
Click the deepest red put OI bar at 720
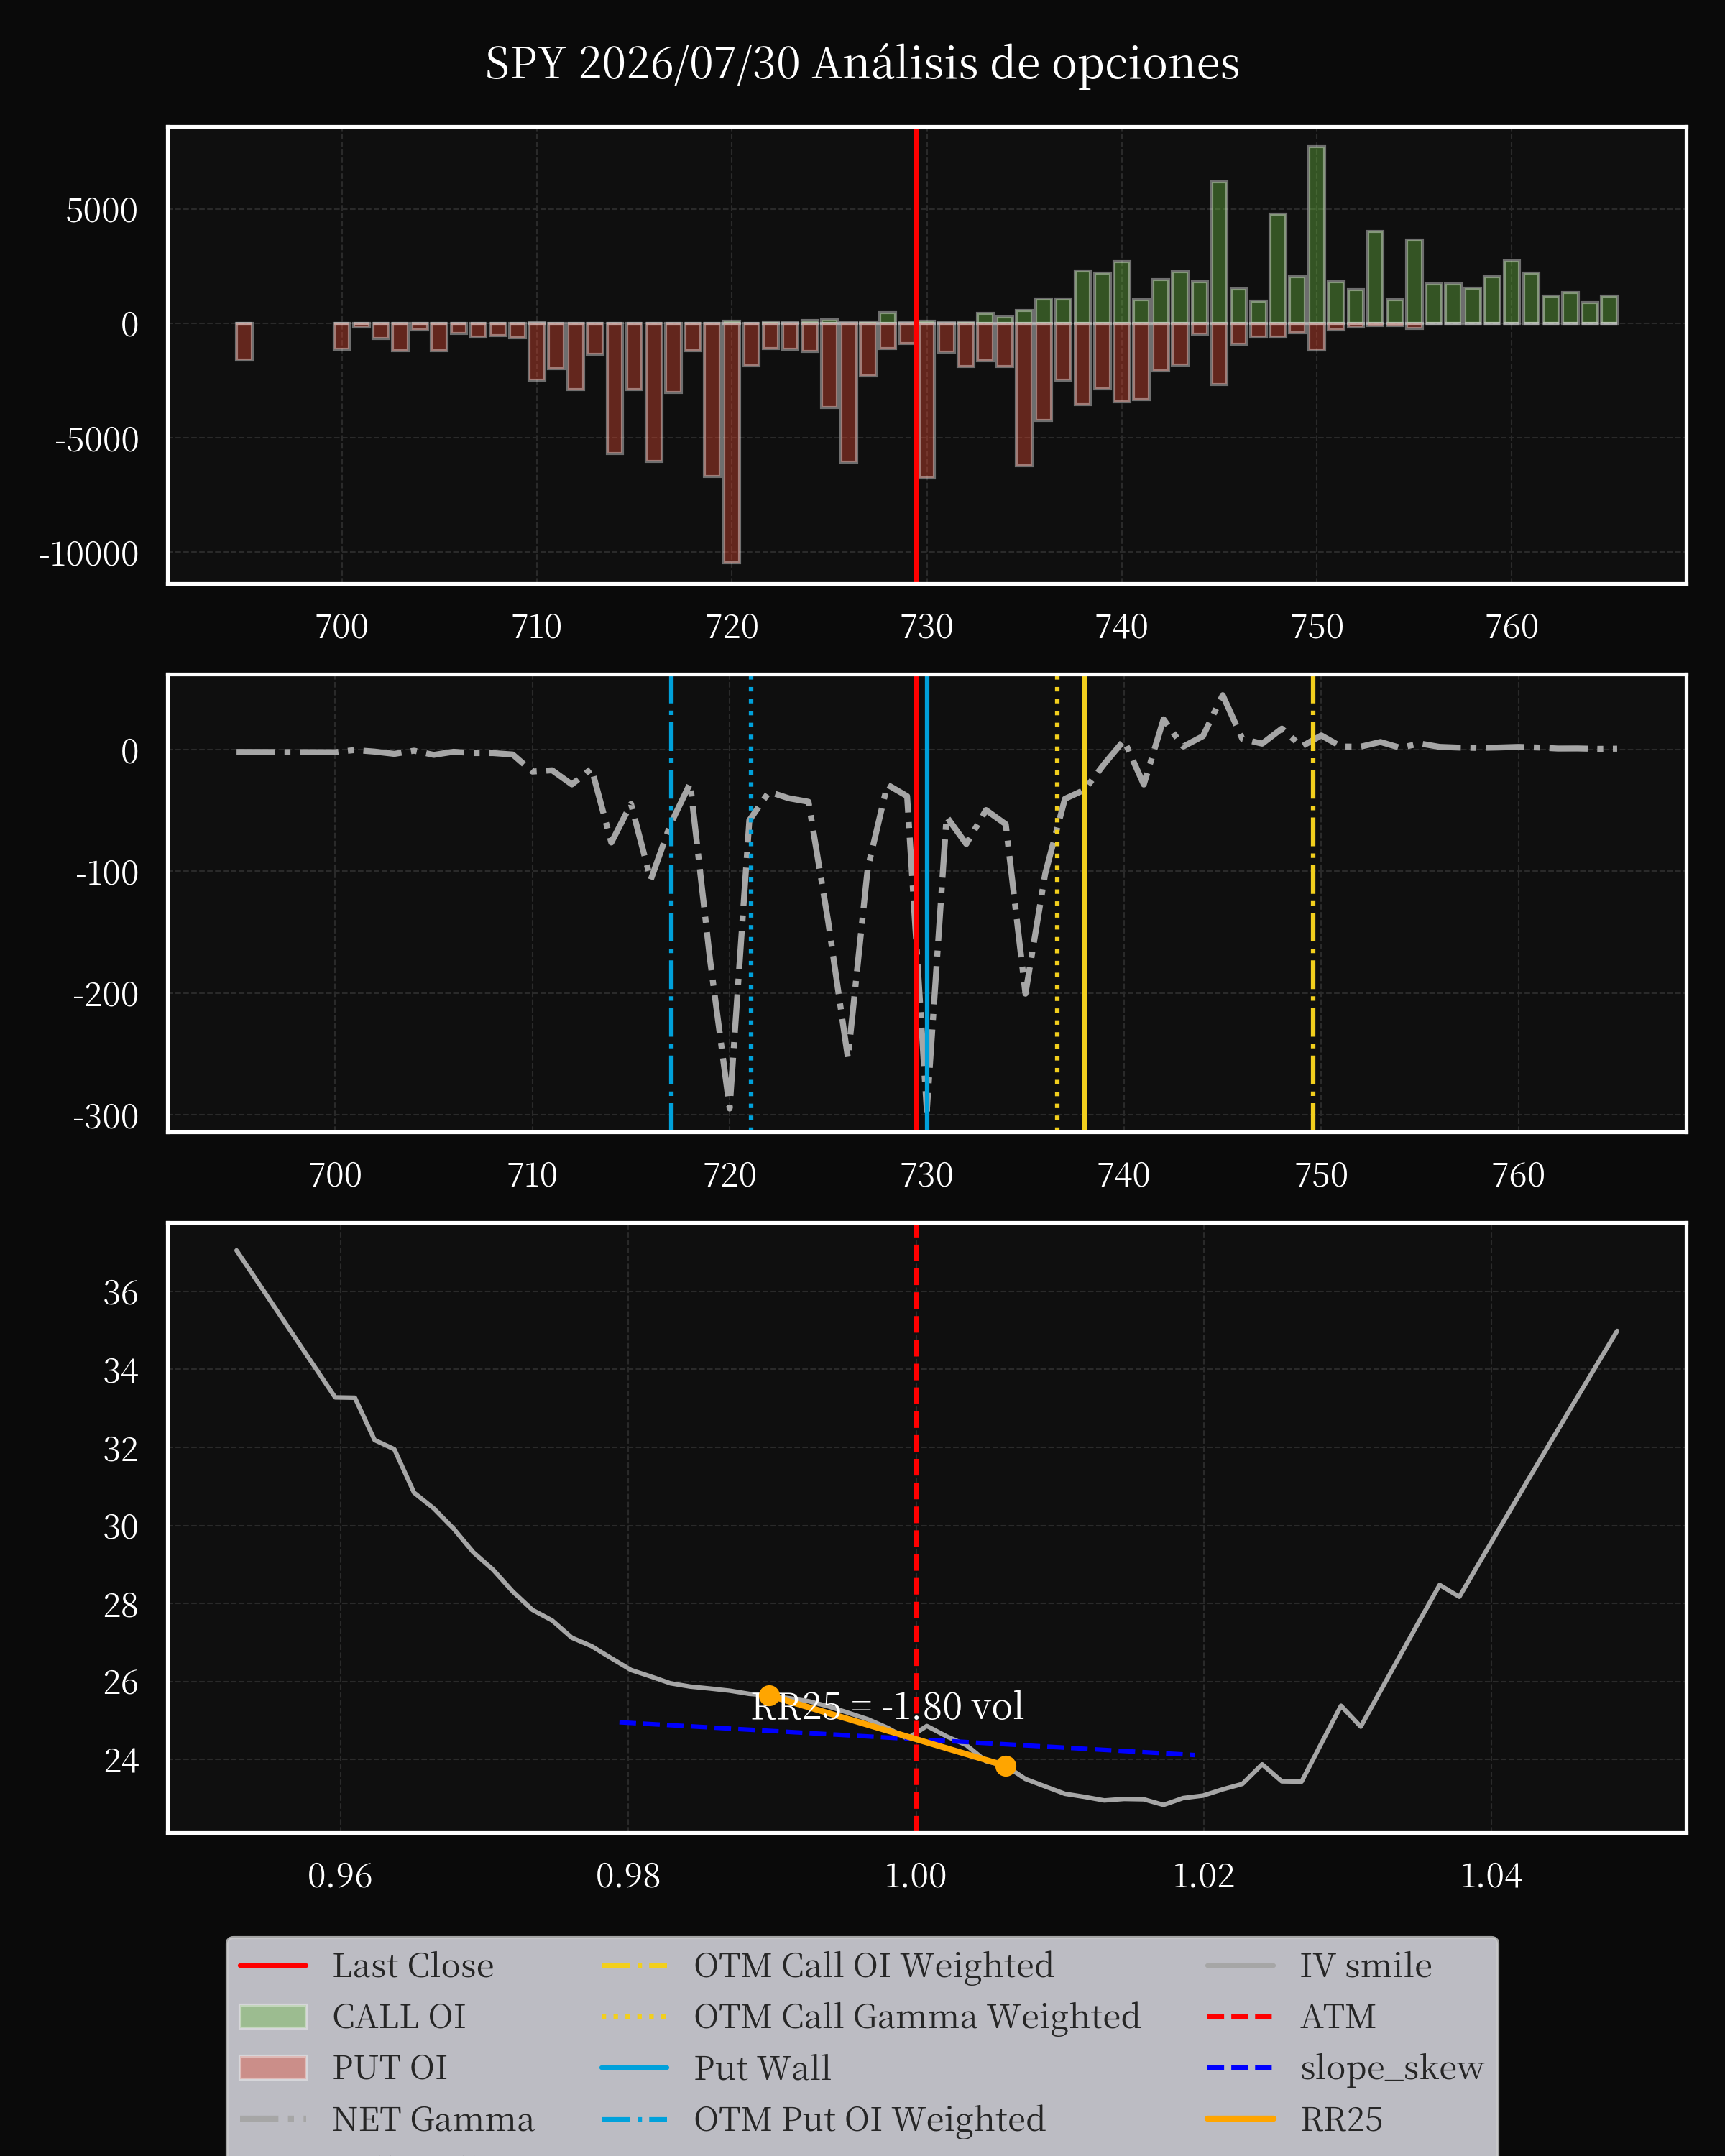pyautogui.click(x=731, y=442)
